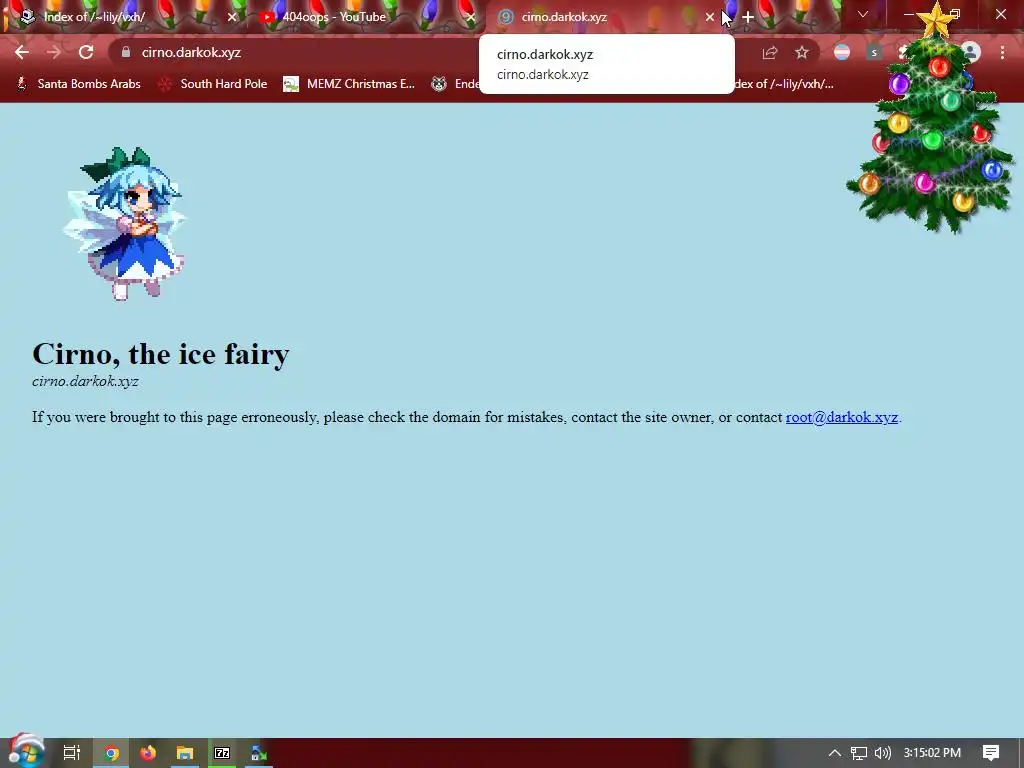Minimize the Chrome window
The image size is (1024, 768).
909,14
